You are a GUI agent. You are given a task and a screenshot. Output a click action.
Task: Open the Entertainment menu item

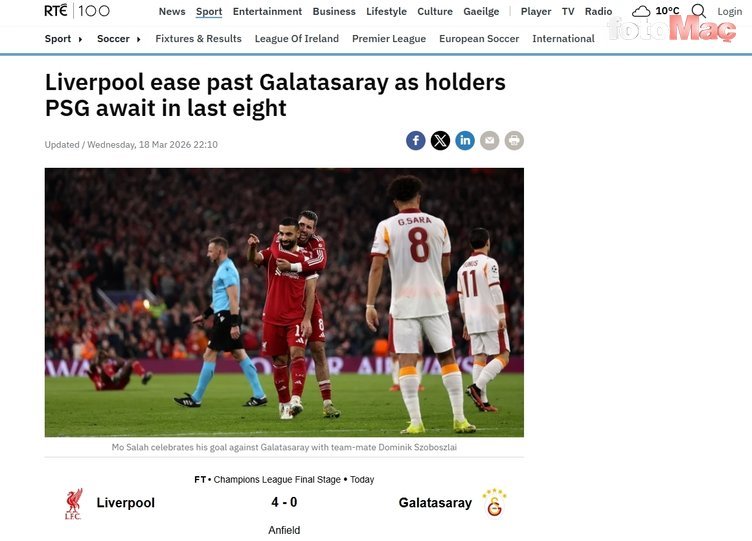click(x=267, y=12)
